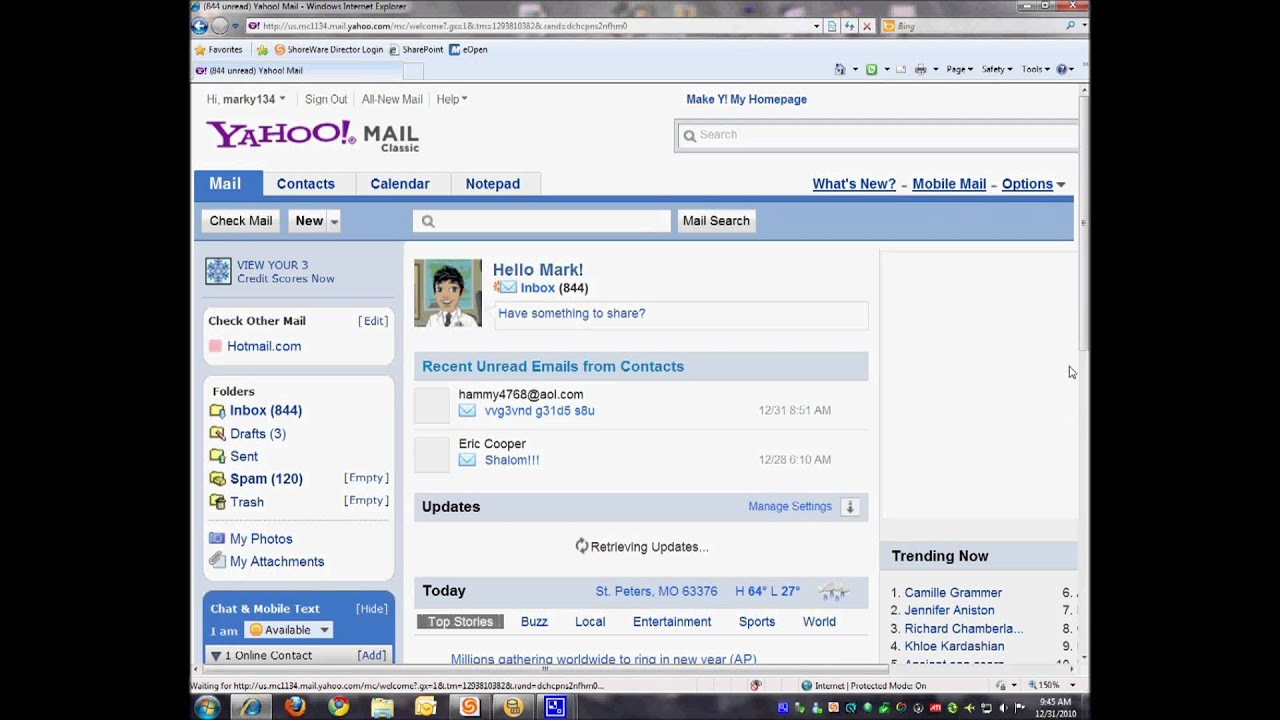Open the IE Safety menu
1280x720 pixels.
coord(997,69)
